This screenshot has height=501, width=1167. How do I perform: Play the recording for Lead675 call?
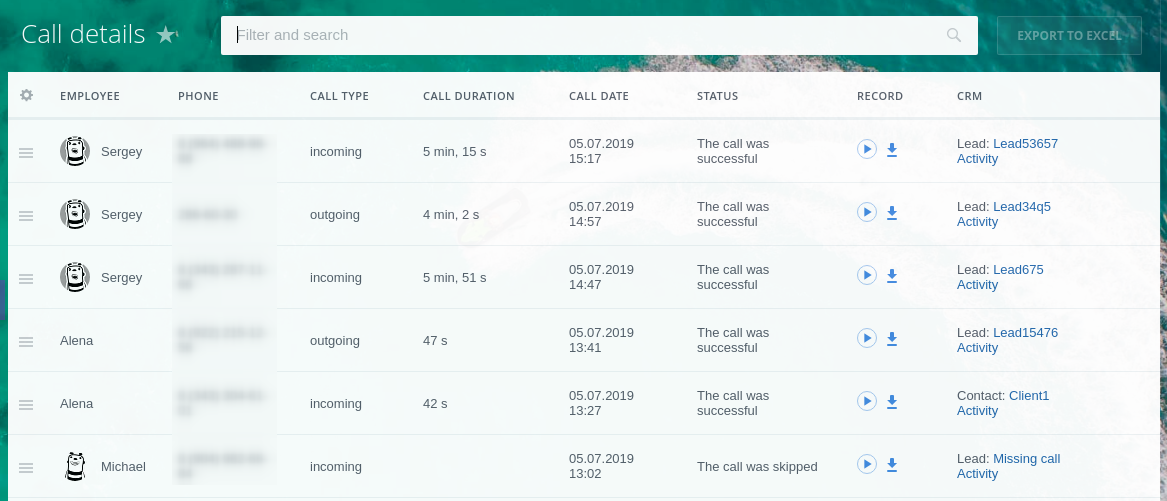[866, 275]
